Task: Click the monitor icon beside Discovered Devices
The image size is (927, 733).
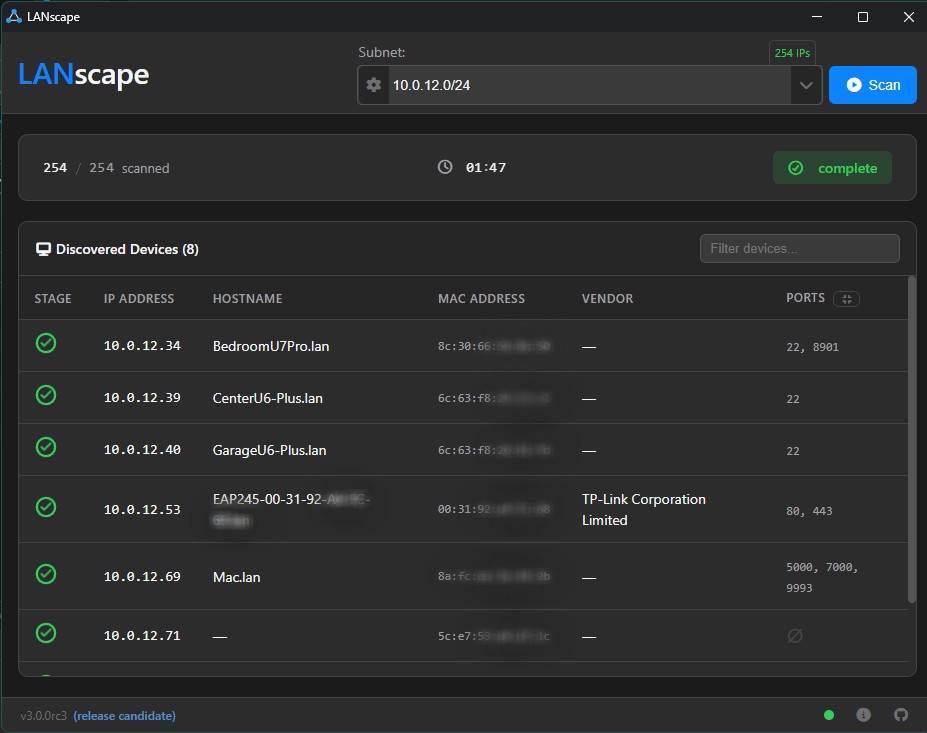Action: pos(43,248)
